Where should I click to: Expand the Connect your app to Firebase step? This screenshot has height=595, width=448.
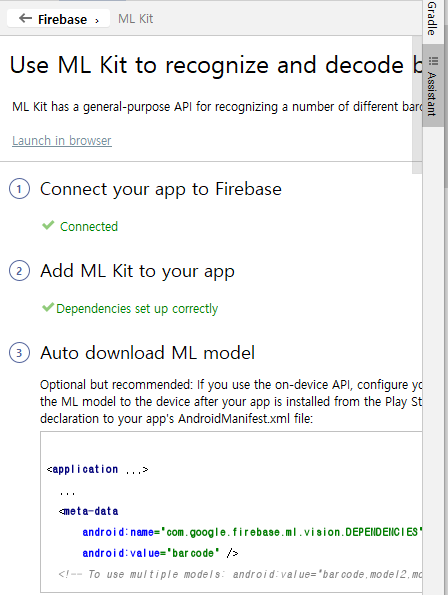point(161,189)
